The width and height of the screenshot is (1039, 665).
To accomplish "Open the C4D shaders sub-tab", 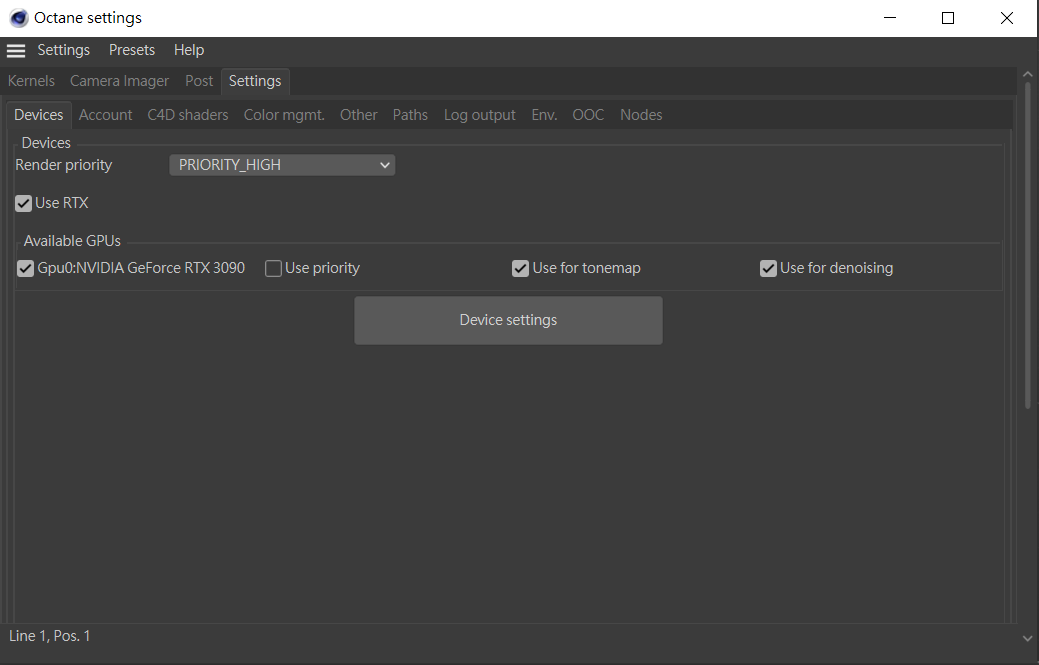I will [x=188, y=115].
